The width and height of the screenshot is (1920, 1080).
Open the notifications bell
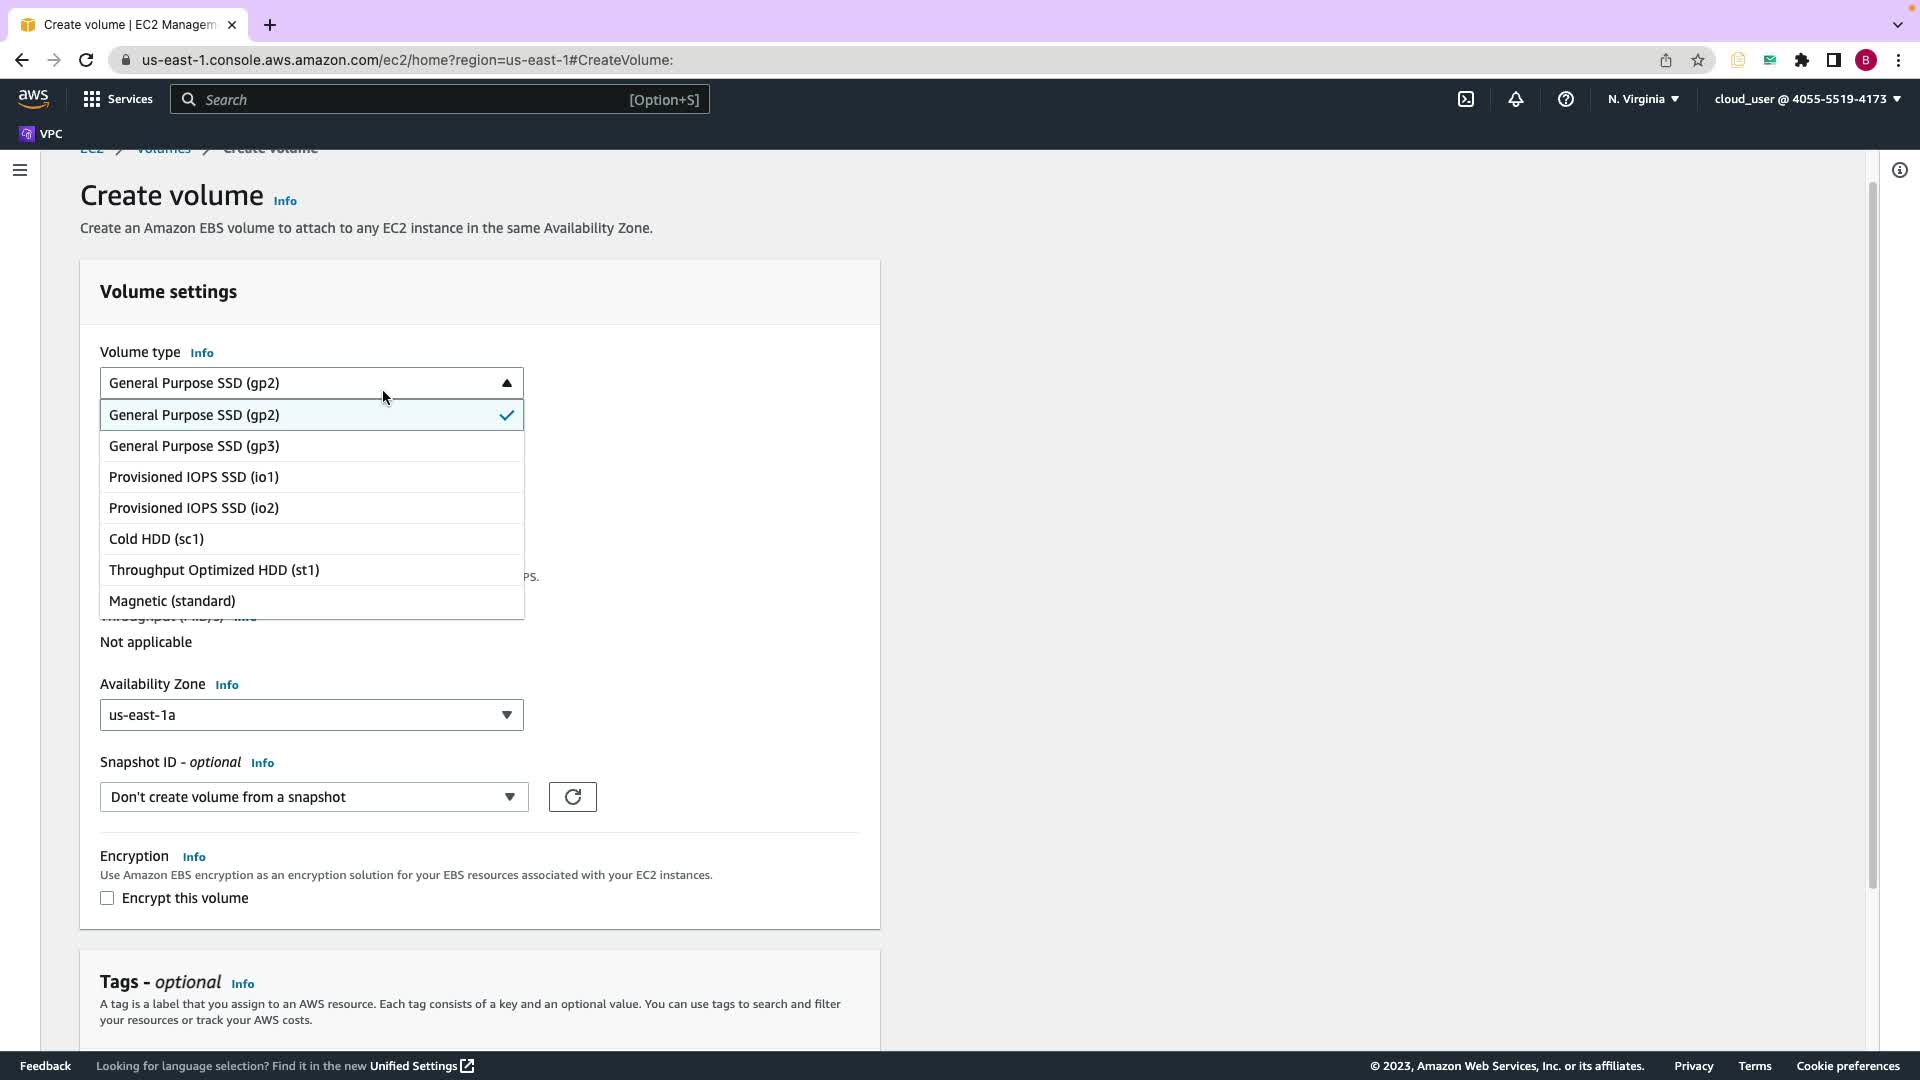[x=1515, y=99]
